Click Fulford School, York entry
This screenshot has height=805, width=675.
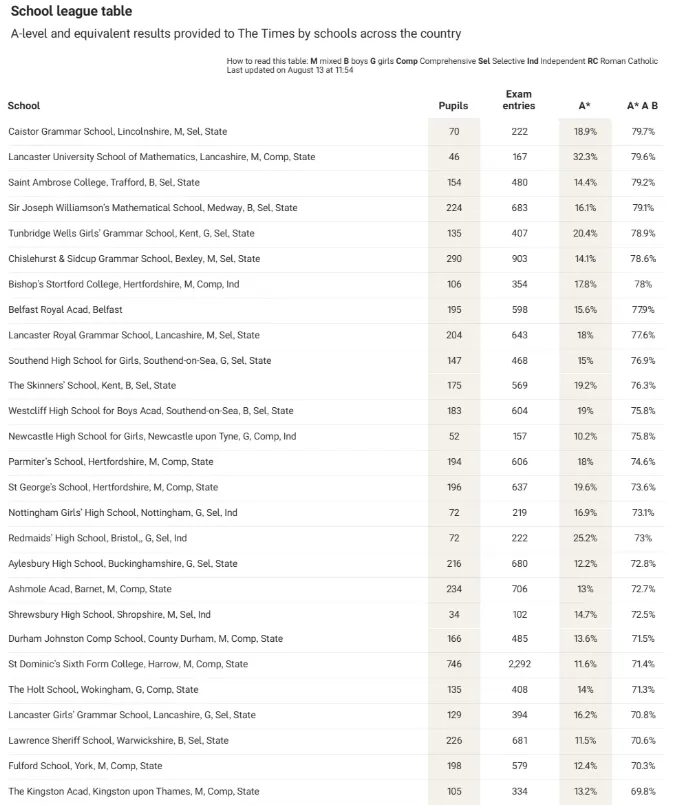85,766
